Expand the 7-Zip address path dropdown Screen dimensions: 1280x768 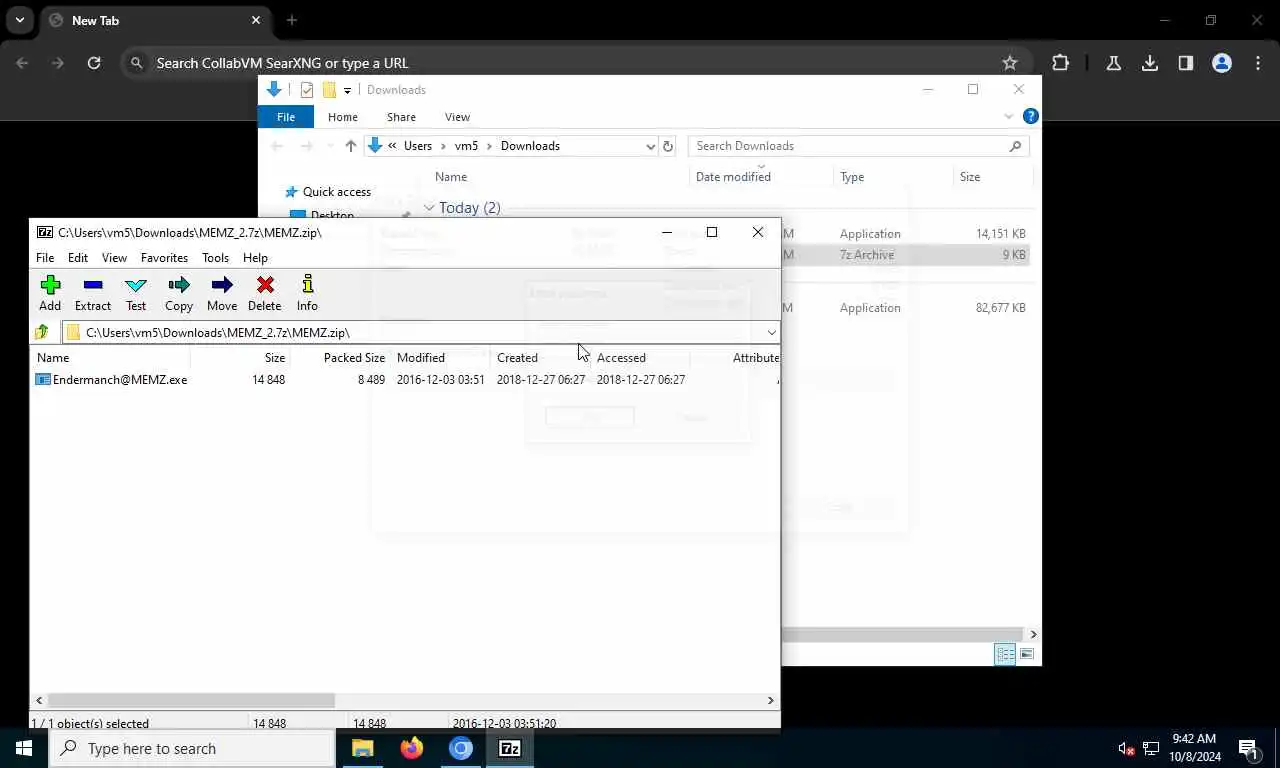[x=771, y=332]
